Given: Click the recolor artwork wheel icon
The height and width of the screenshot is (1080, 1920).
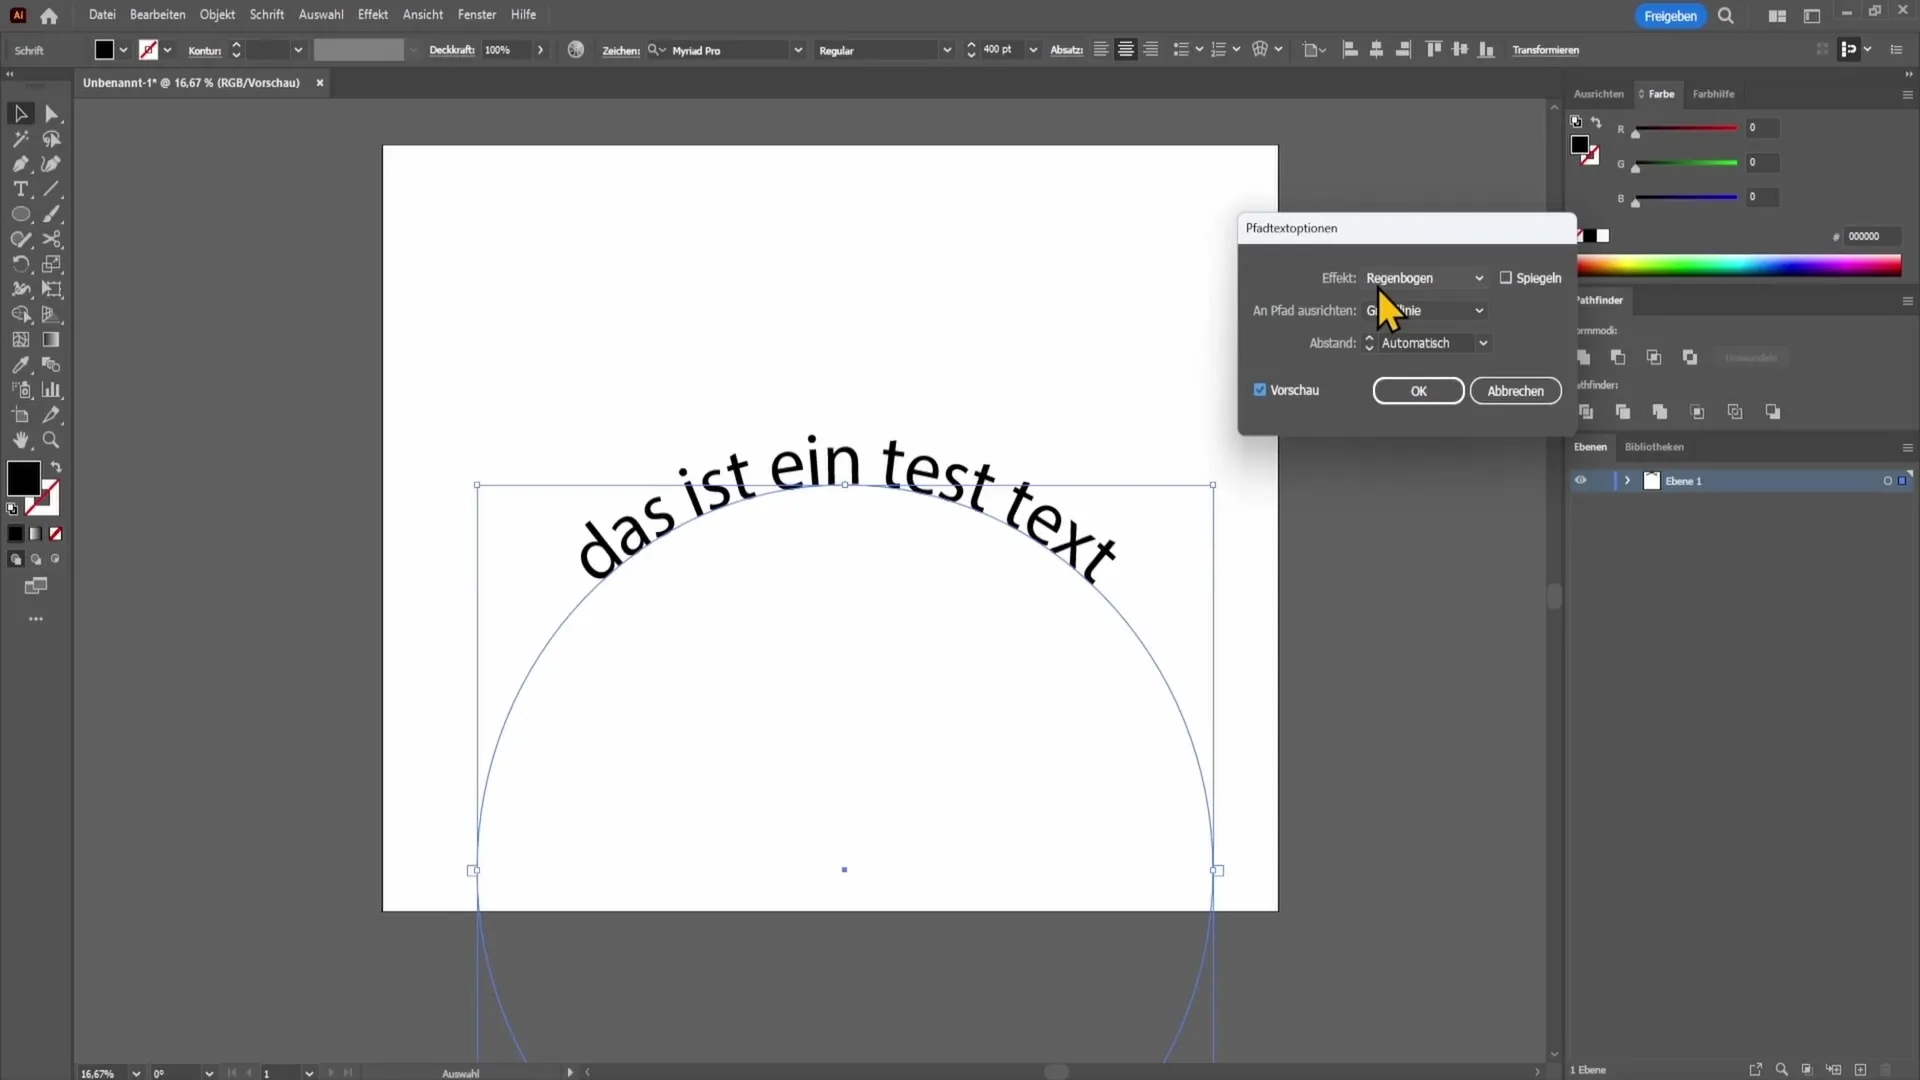Looking at the screenshot, I should pos(576,50).
